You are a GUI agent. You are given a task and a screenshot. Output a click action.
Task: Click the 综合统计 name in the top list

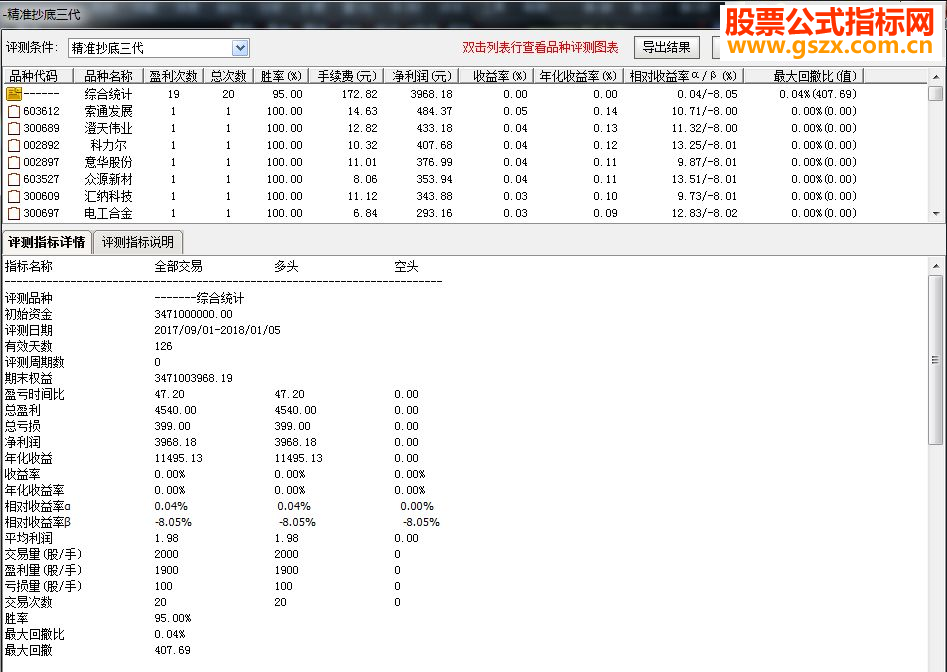pyautogui.click(x=108, y=94)
